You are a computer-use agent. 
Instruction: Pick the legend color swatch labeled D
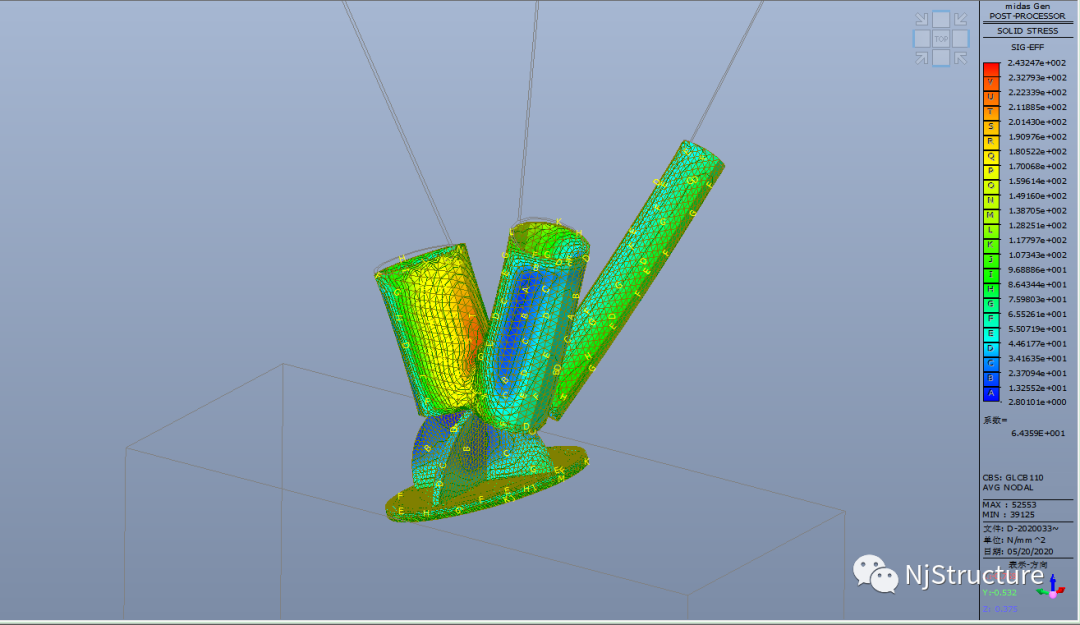point(991,350)
